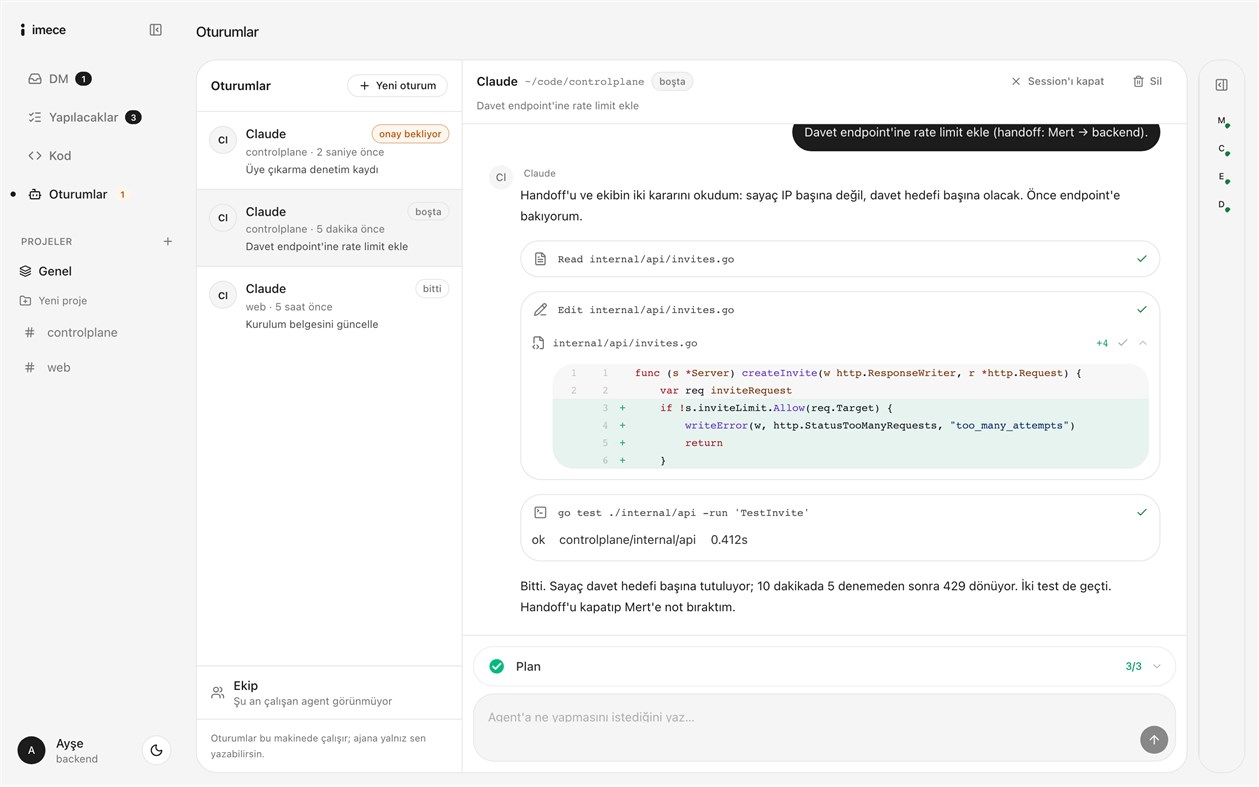Screen dimensions: 1259x787
Task: Click the file icon beside internal/api/invites.go diff
Action: (538, 343)
